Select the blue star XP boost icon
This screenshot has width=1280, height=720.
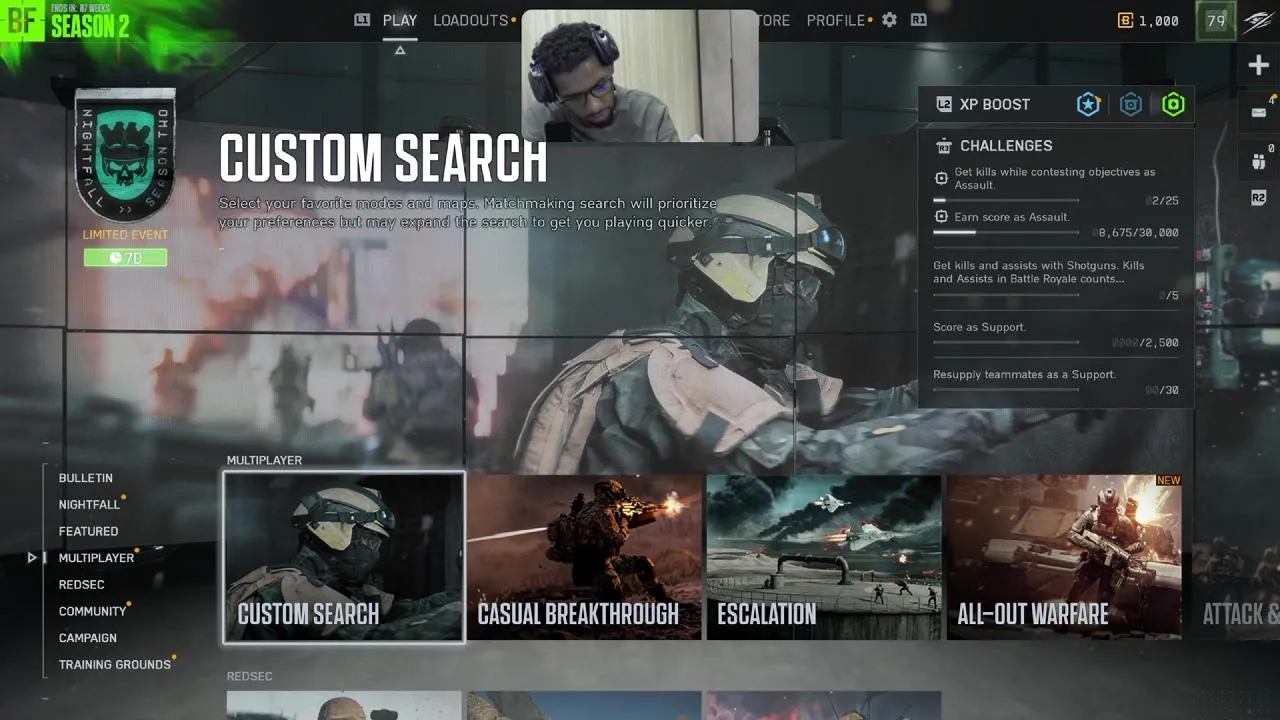1088,104
